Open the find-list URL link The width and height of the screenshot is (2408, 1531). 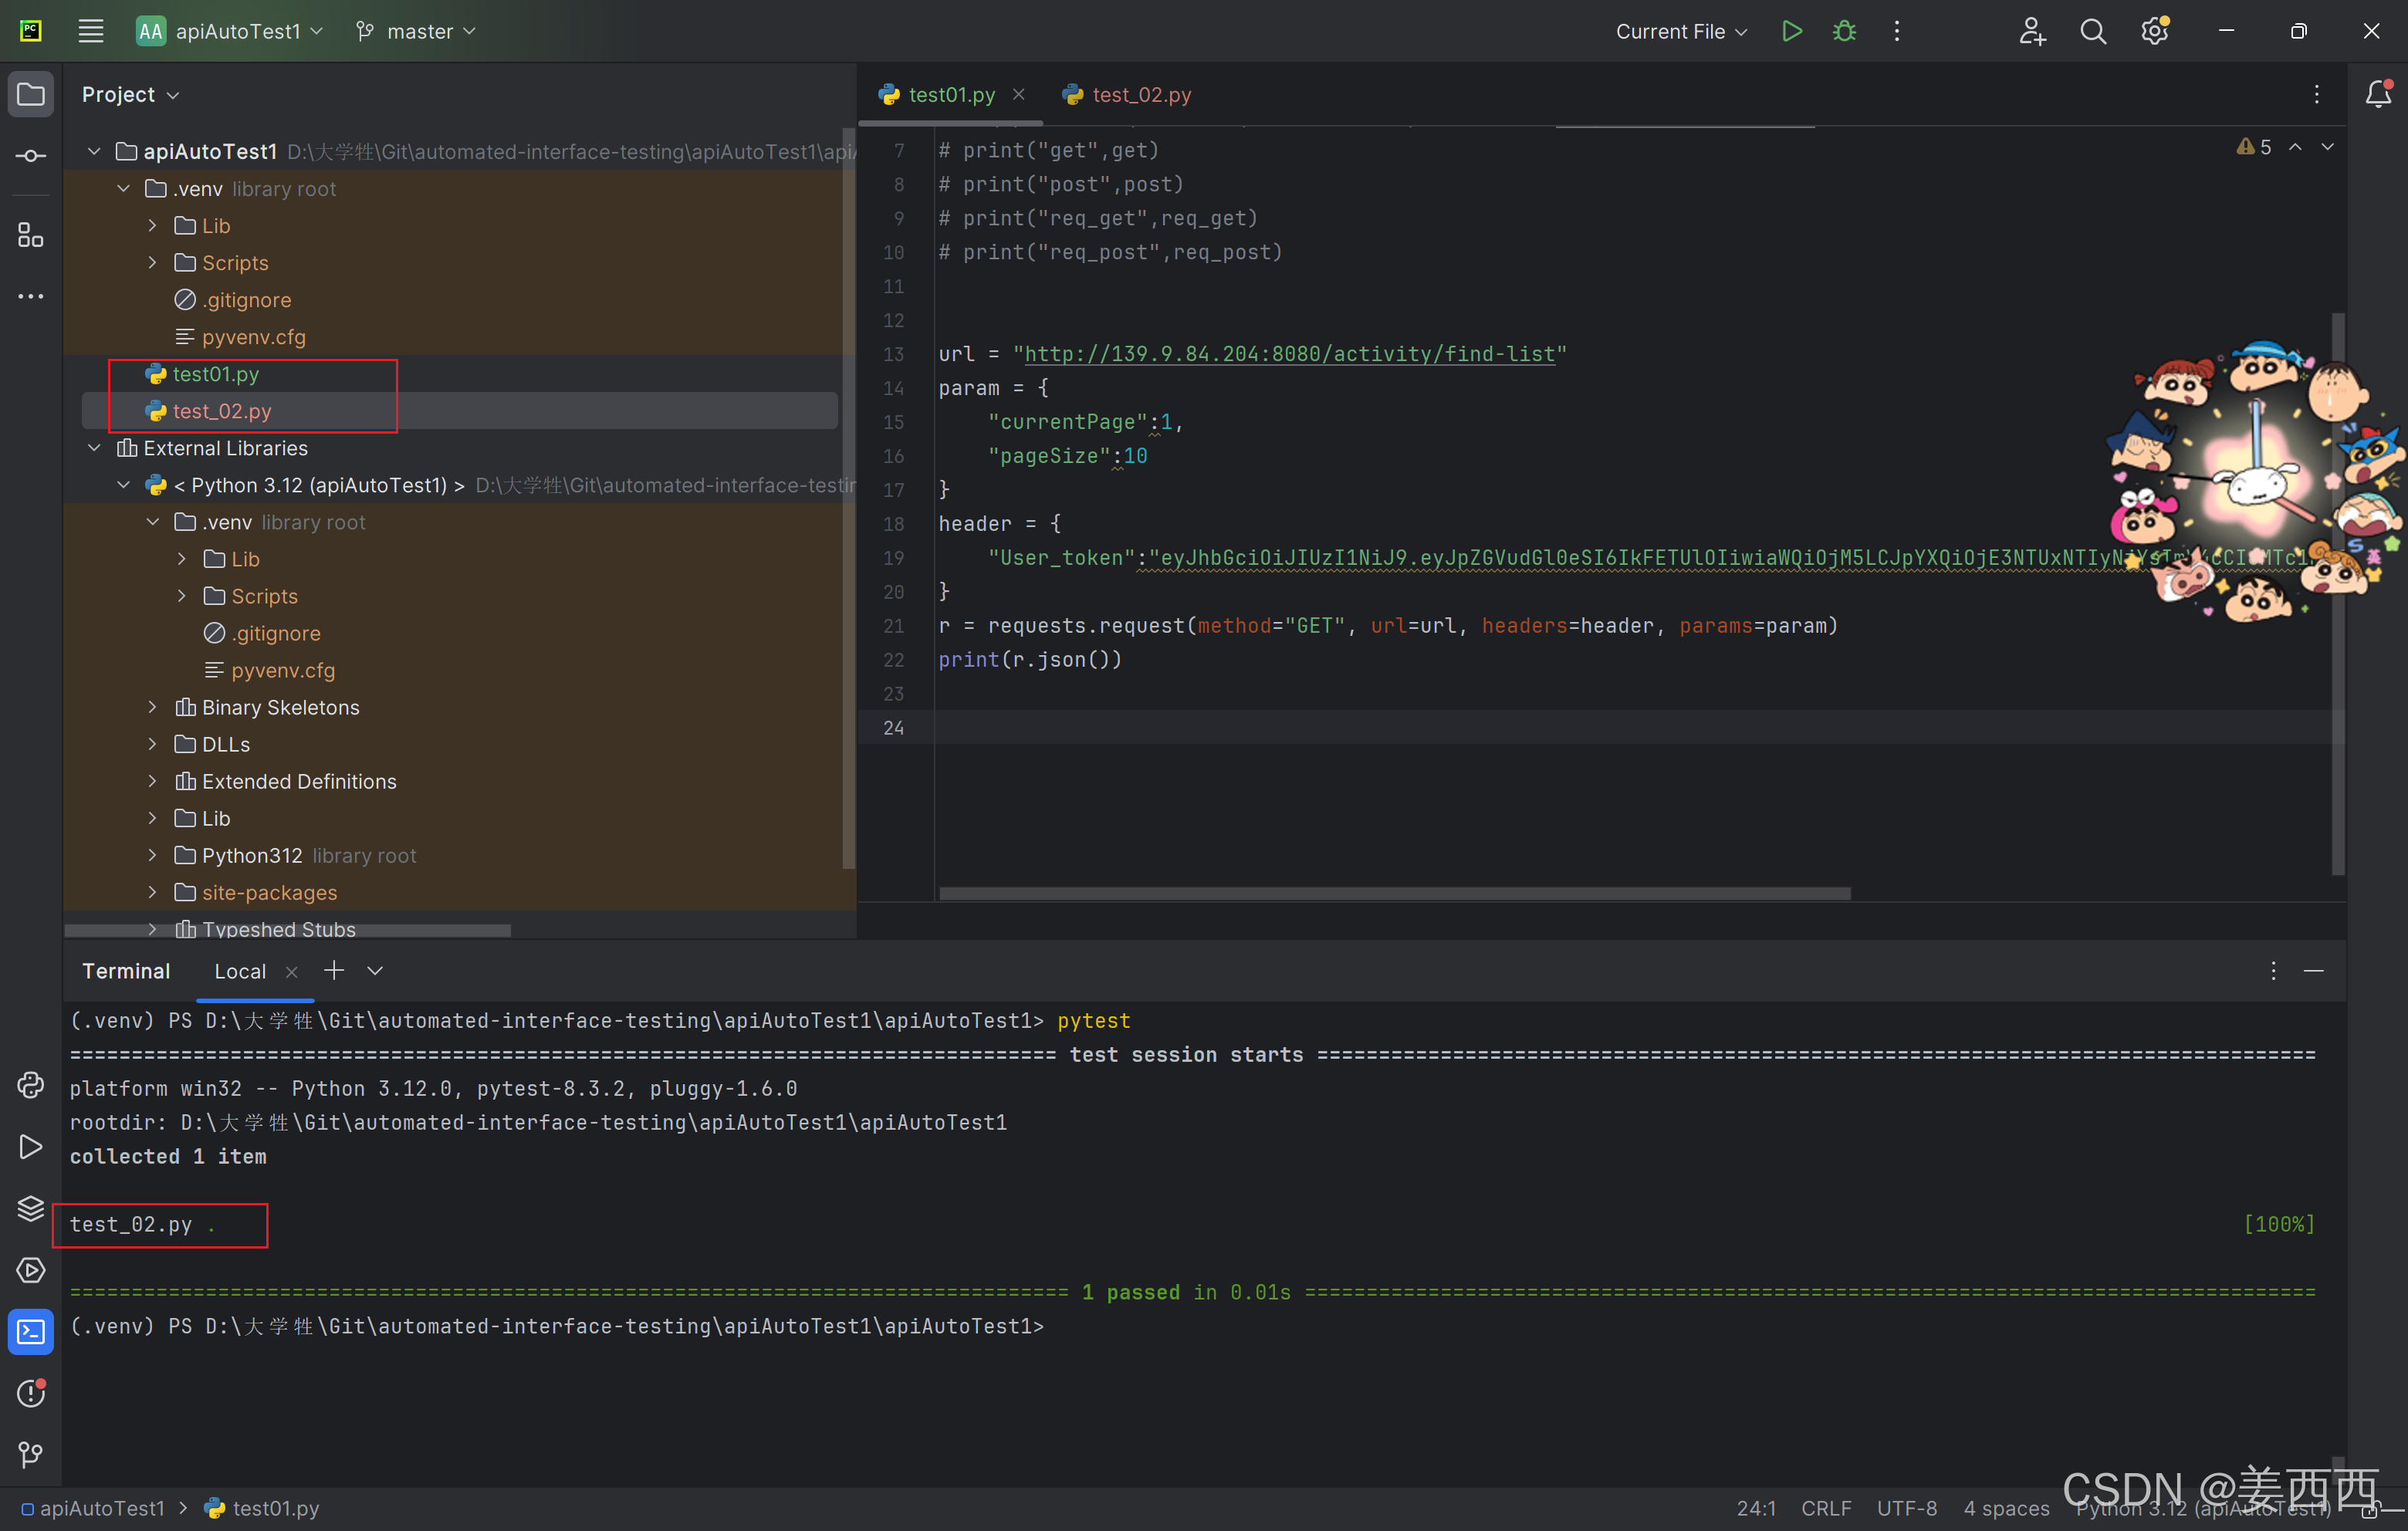coord(1289,353)
